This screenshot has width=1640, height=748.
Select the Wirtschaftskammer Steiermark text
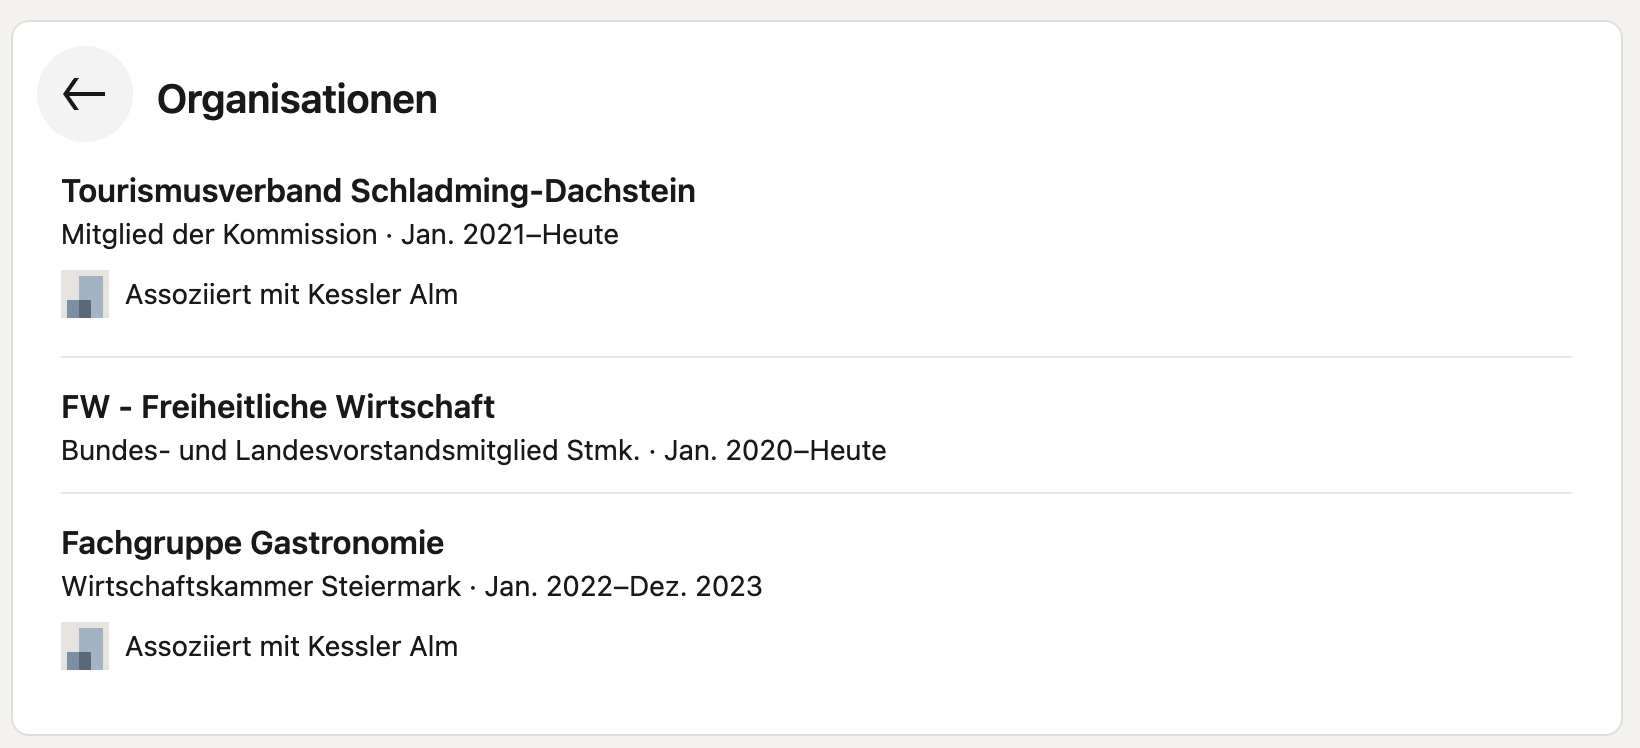click(x=261, y=586)
